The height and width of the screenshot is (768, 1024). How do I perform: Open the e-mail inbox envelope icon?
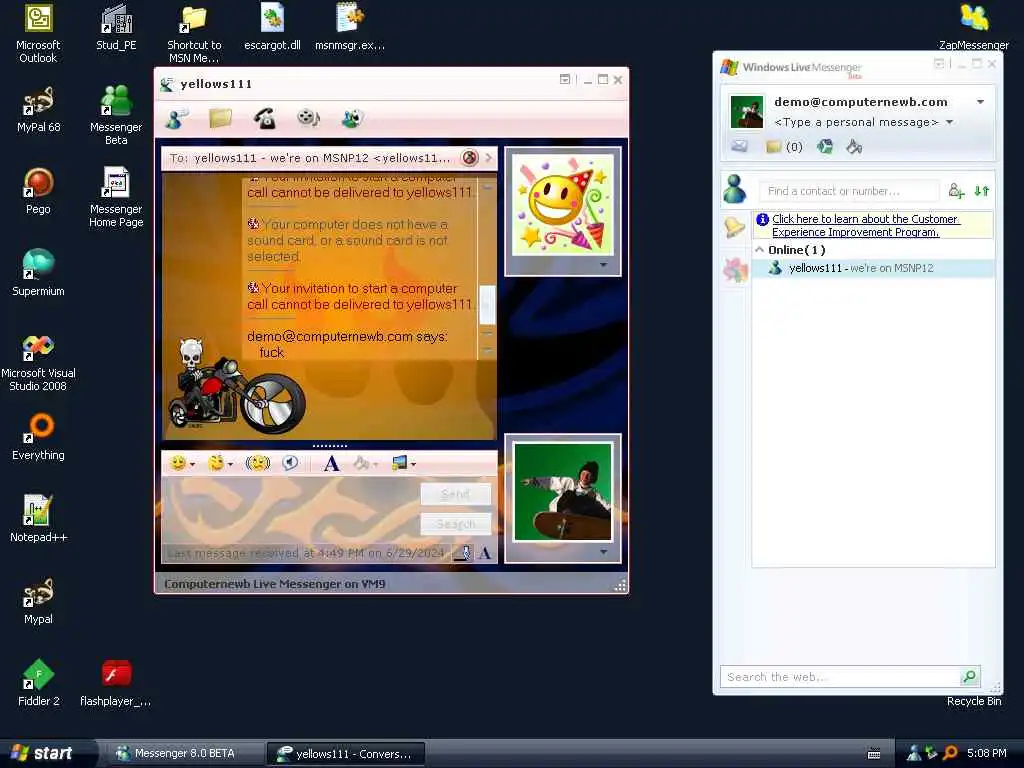point(739,146)
